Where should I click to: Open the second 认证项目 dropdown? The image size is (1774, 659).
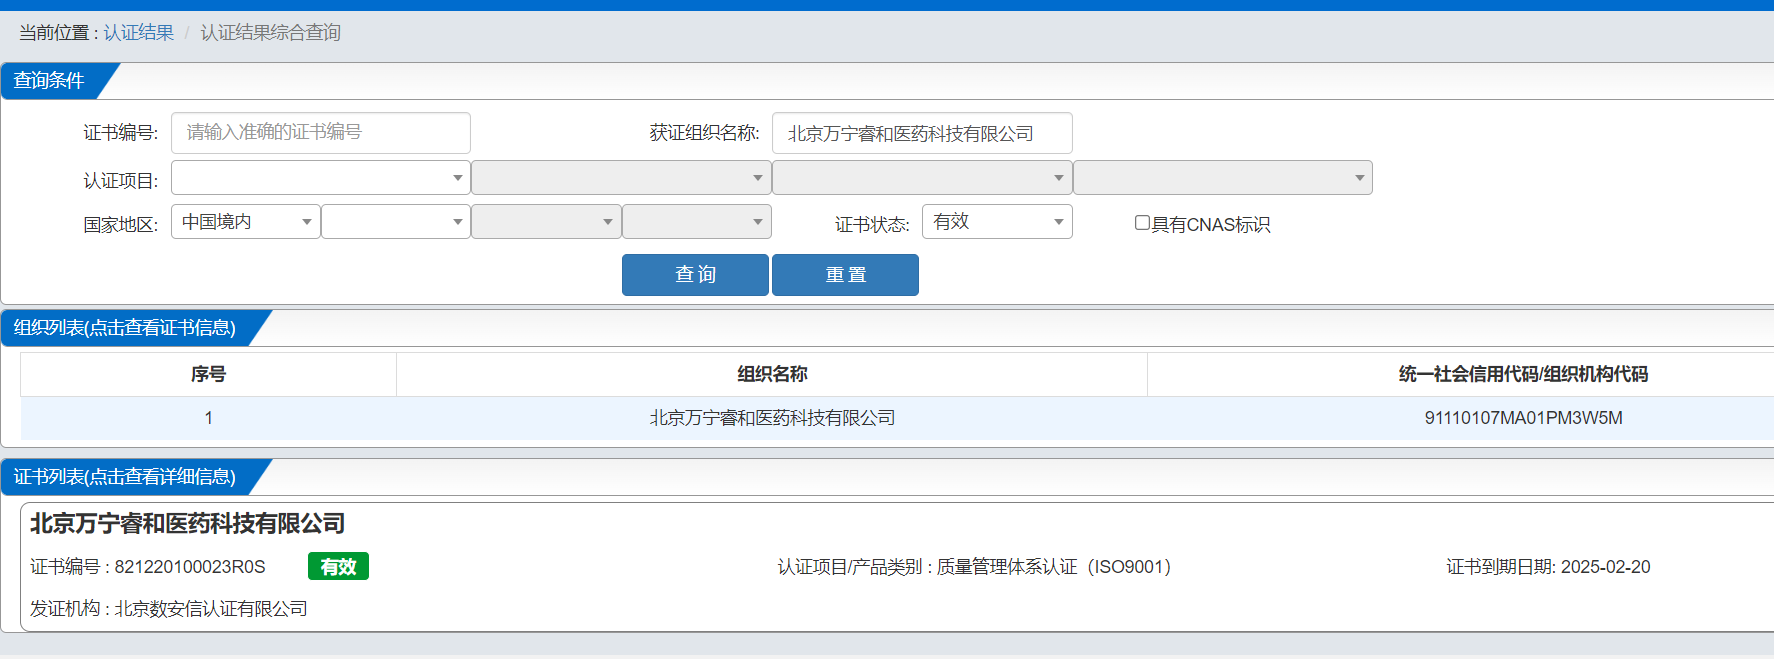point(621,178)
